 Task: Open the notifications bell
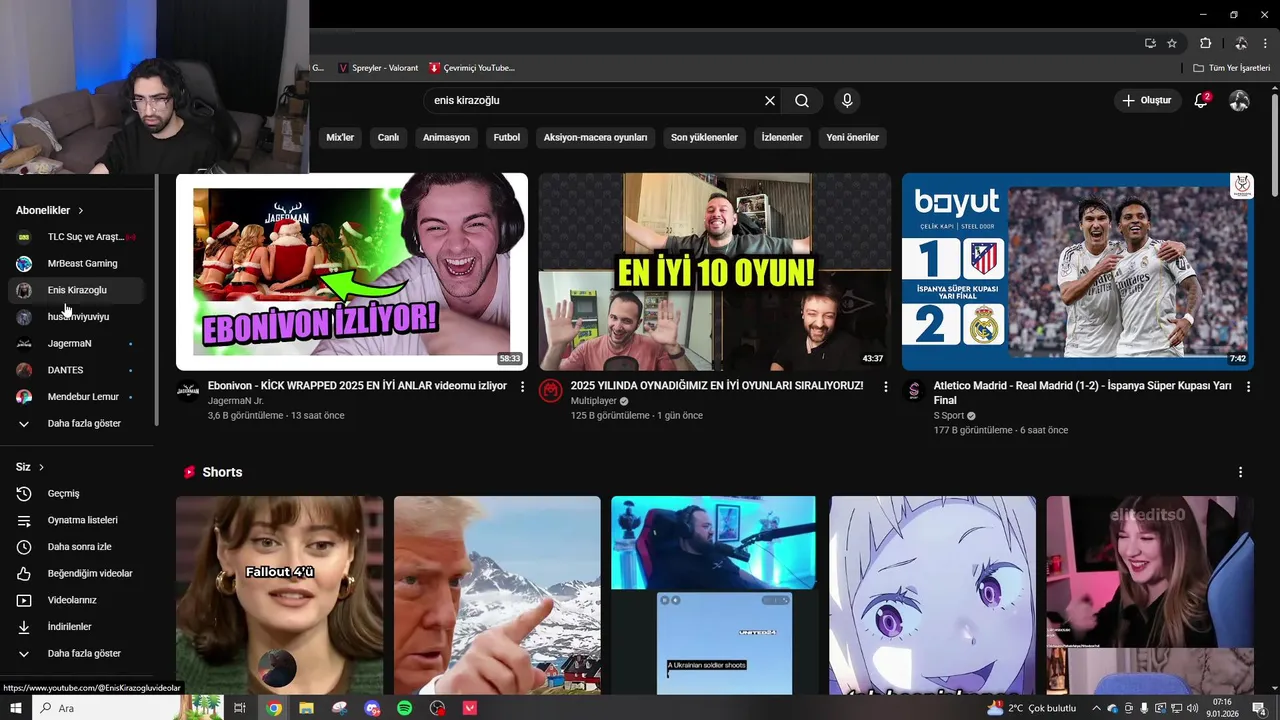point(1201,100)
